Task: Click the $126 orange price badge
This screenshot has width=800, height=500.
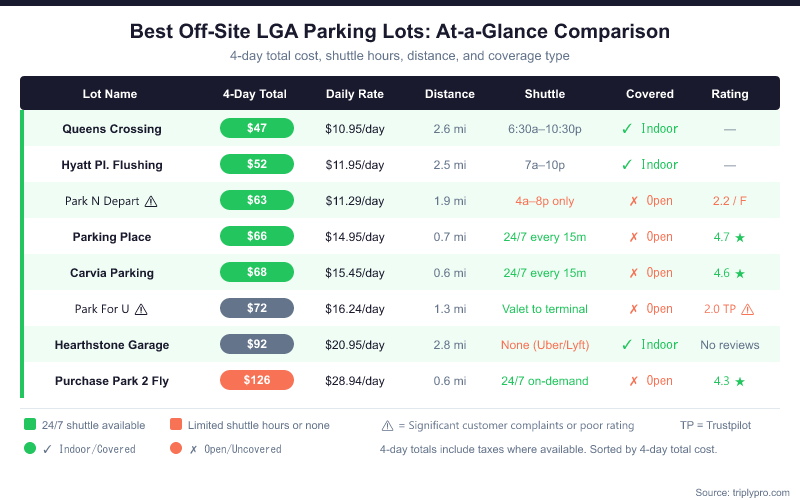Action: pos(257,380)
